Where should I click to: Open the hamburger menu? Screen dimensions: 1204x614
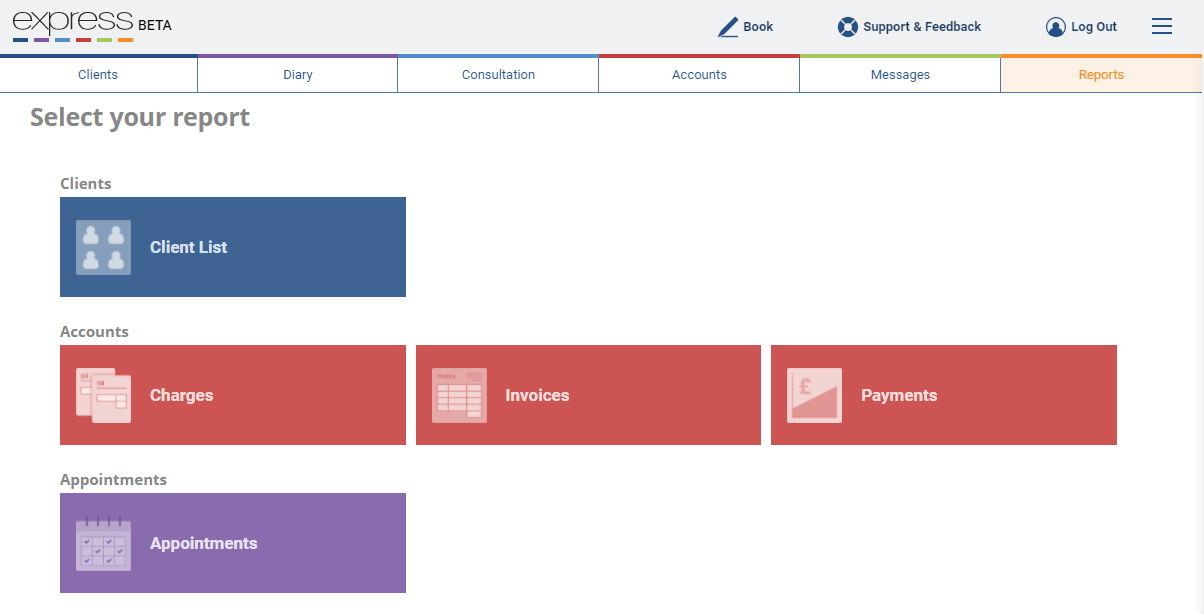[x=1162, y=27]
